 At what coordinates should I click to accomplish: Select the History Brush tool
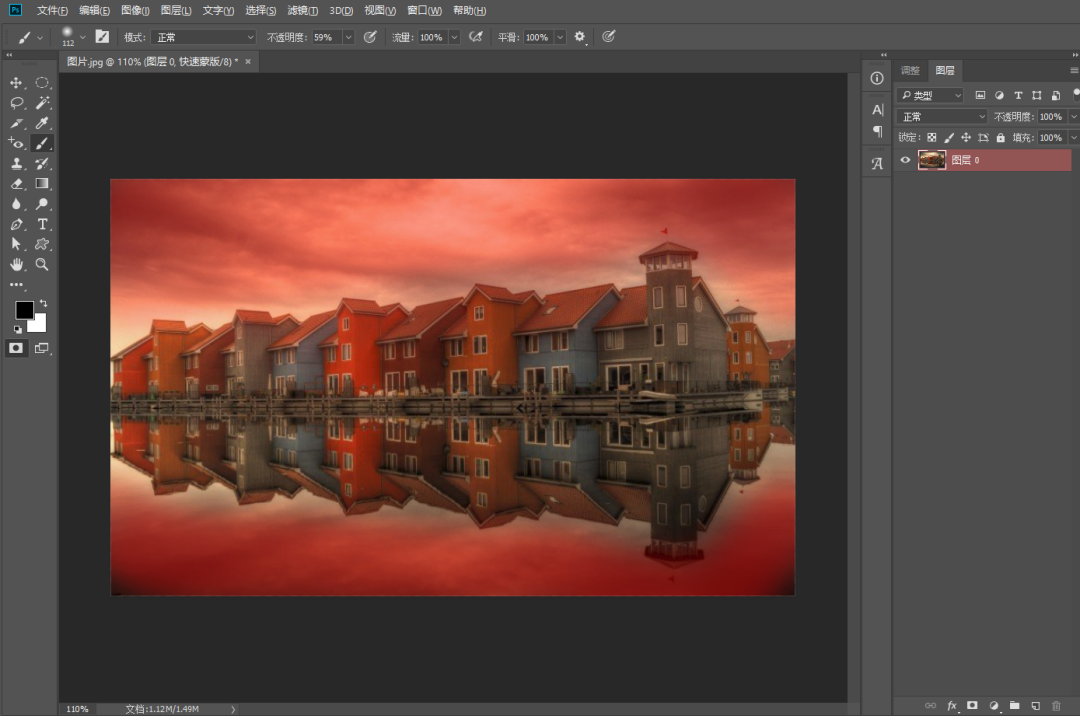[42, 164]
